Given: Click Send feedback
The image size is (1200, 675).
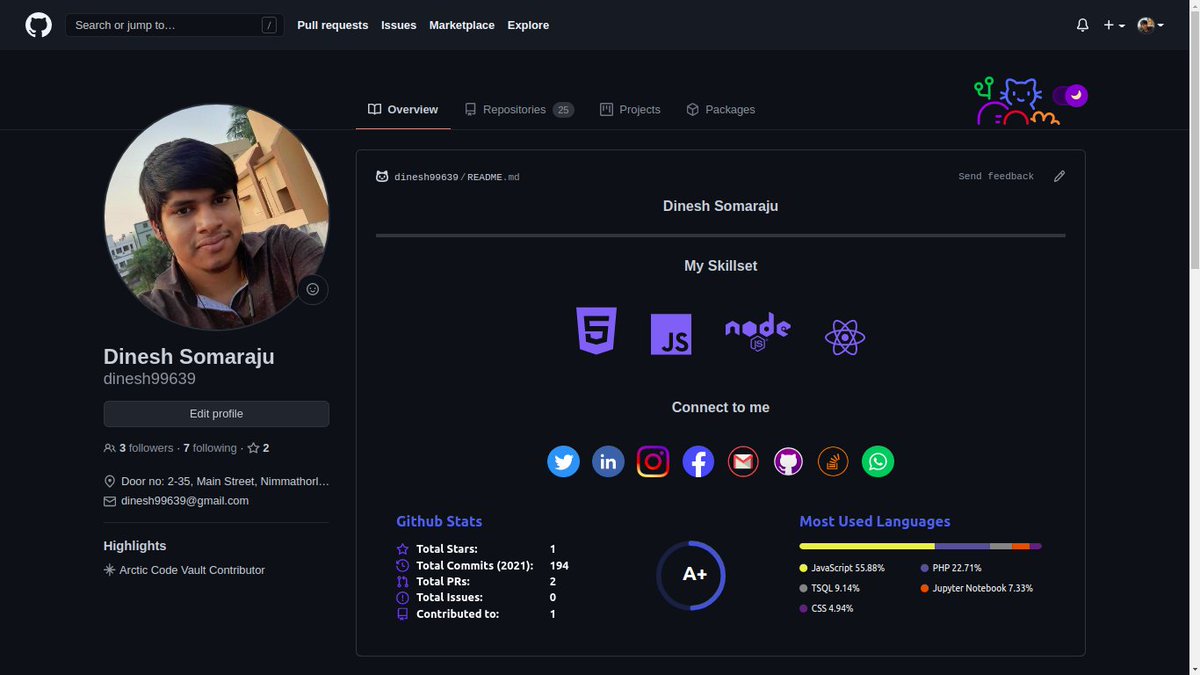Looking at the screenshot, I should coord(996,176).
